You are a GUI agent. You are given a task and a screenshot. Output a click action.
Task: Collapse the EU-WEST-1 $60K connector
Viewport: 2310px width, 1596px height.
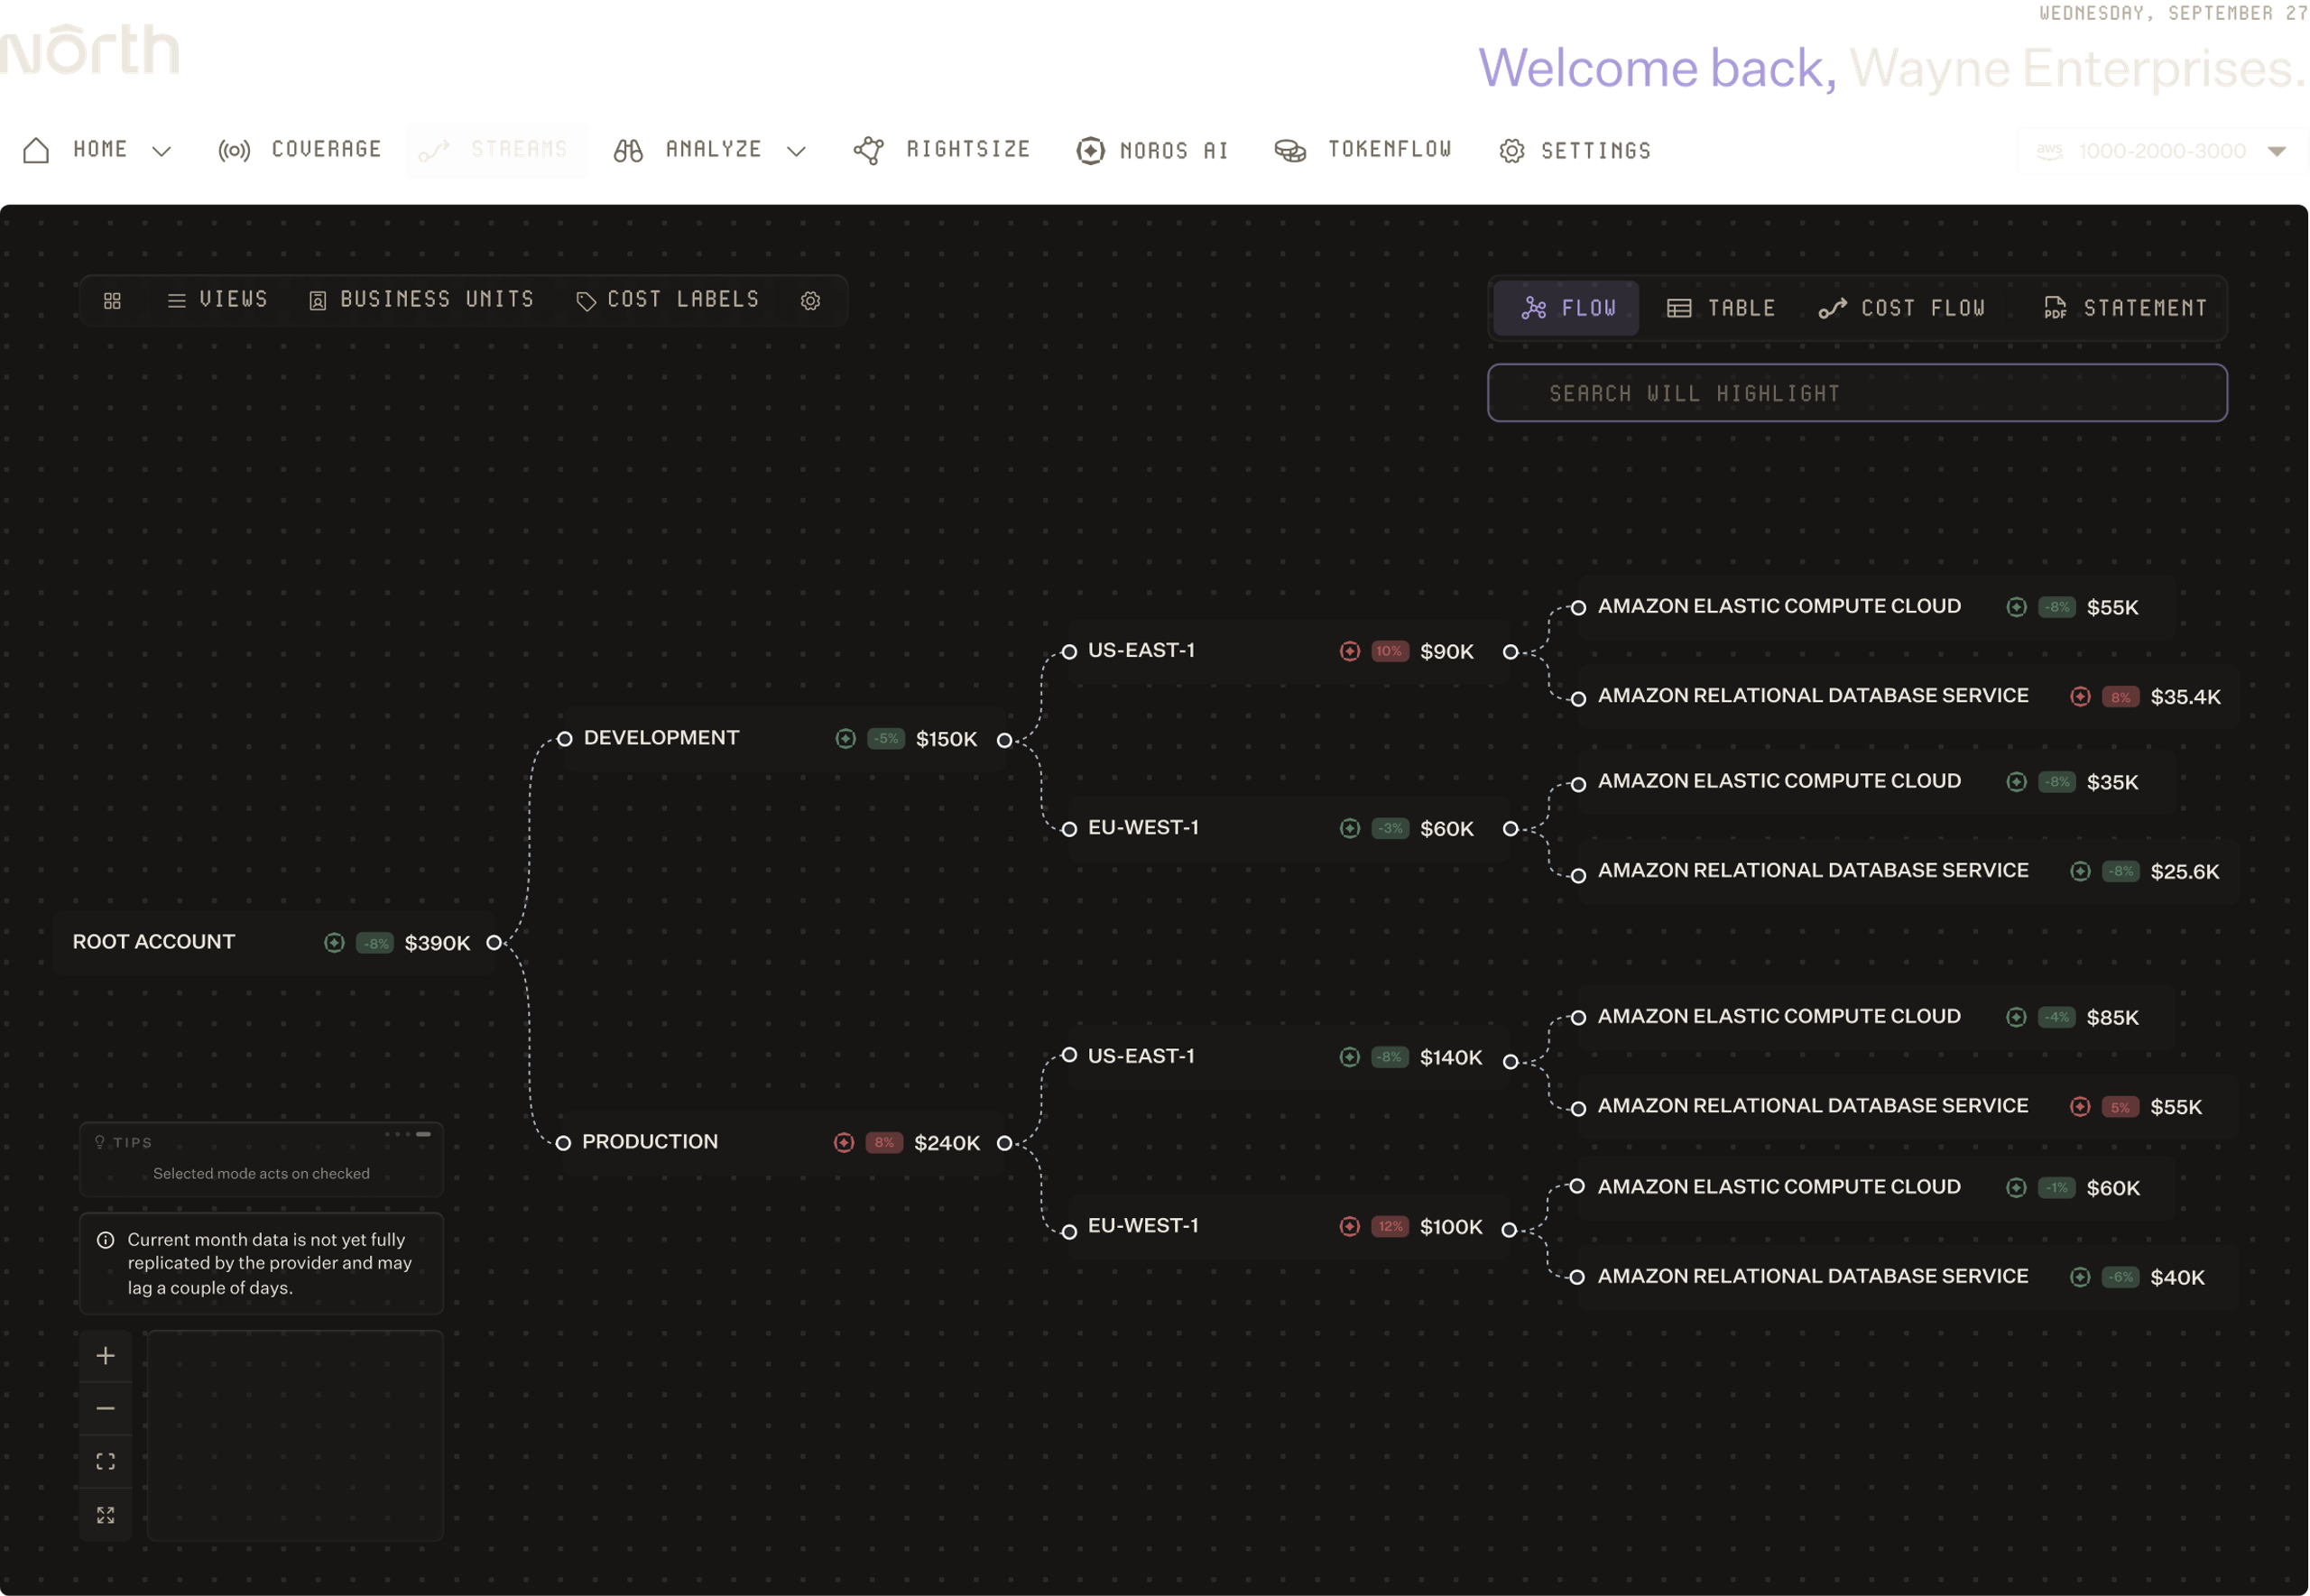[1510, 828]
